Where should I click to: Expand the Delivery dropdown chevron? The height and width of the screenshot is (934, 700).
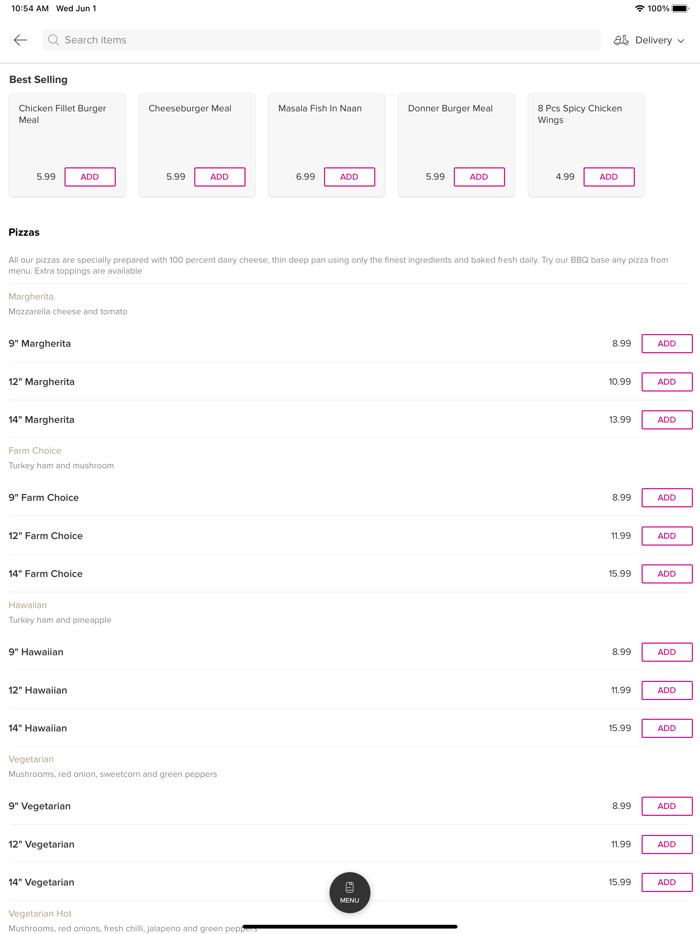point(681,41)
